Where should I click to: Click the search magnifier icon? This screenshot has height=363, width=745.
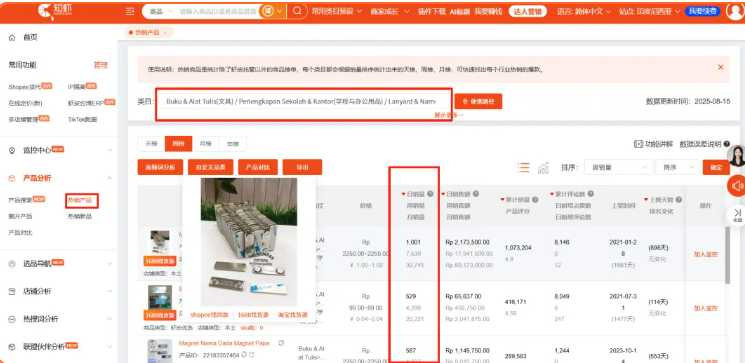297,11
